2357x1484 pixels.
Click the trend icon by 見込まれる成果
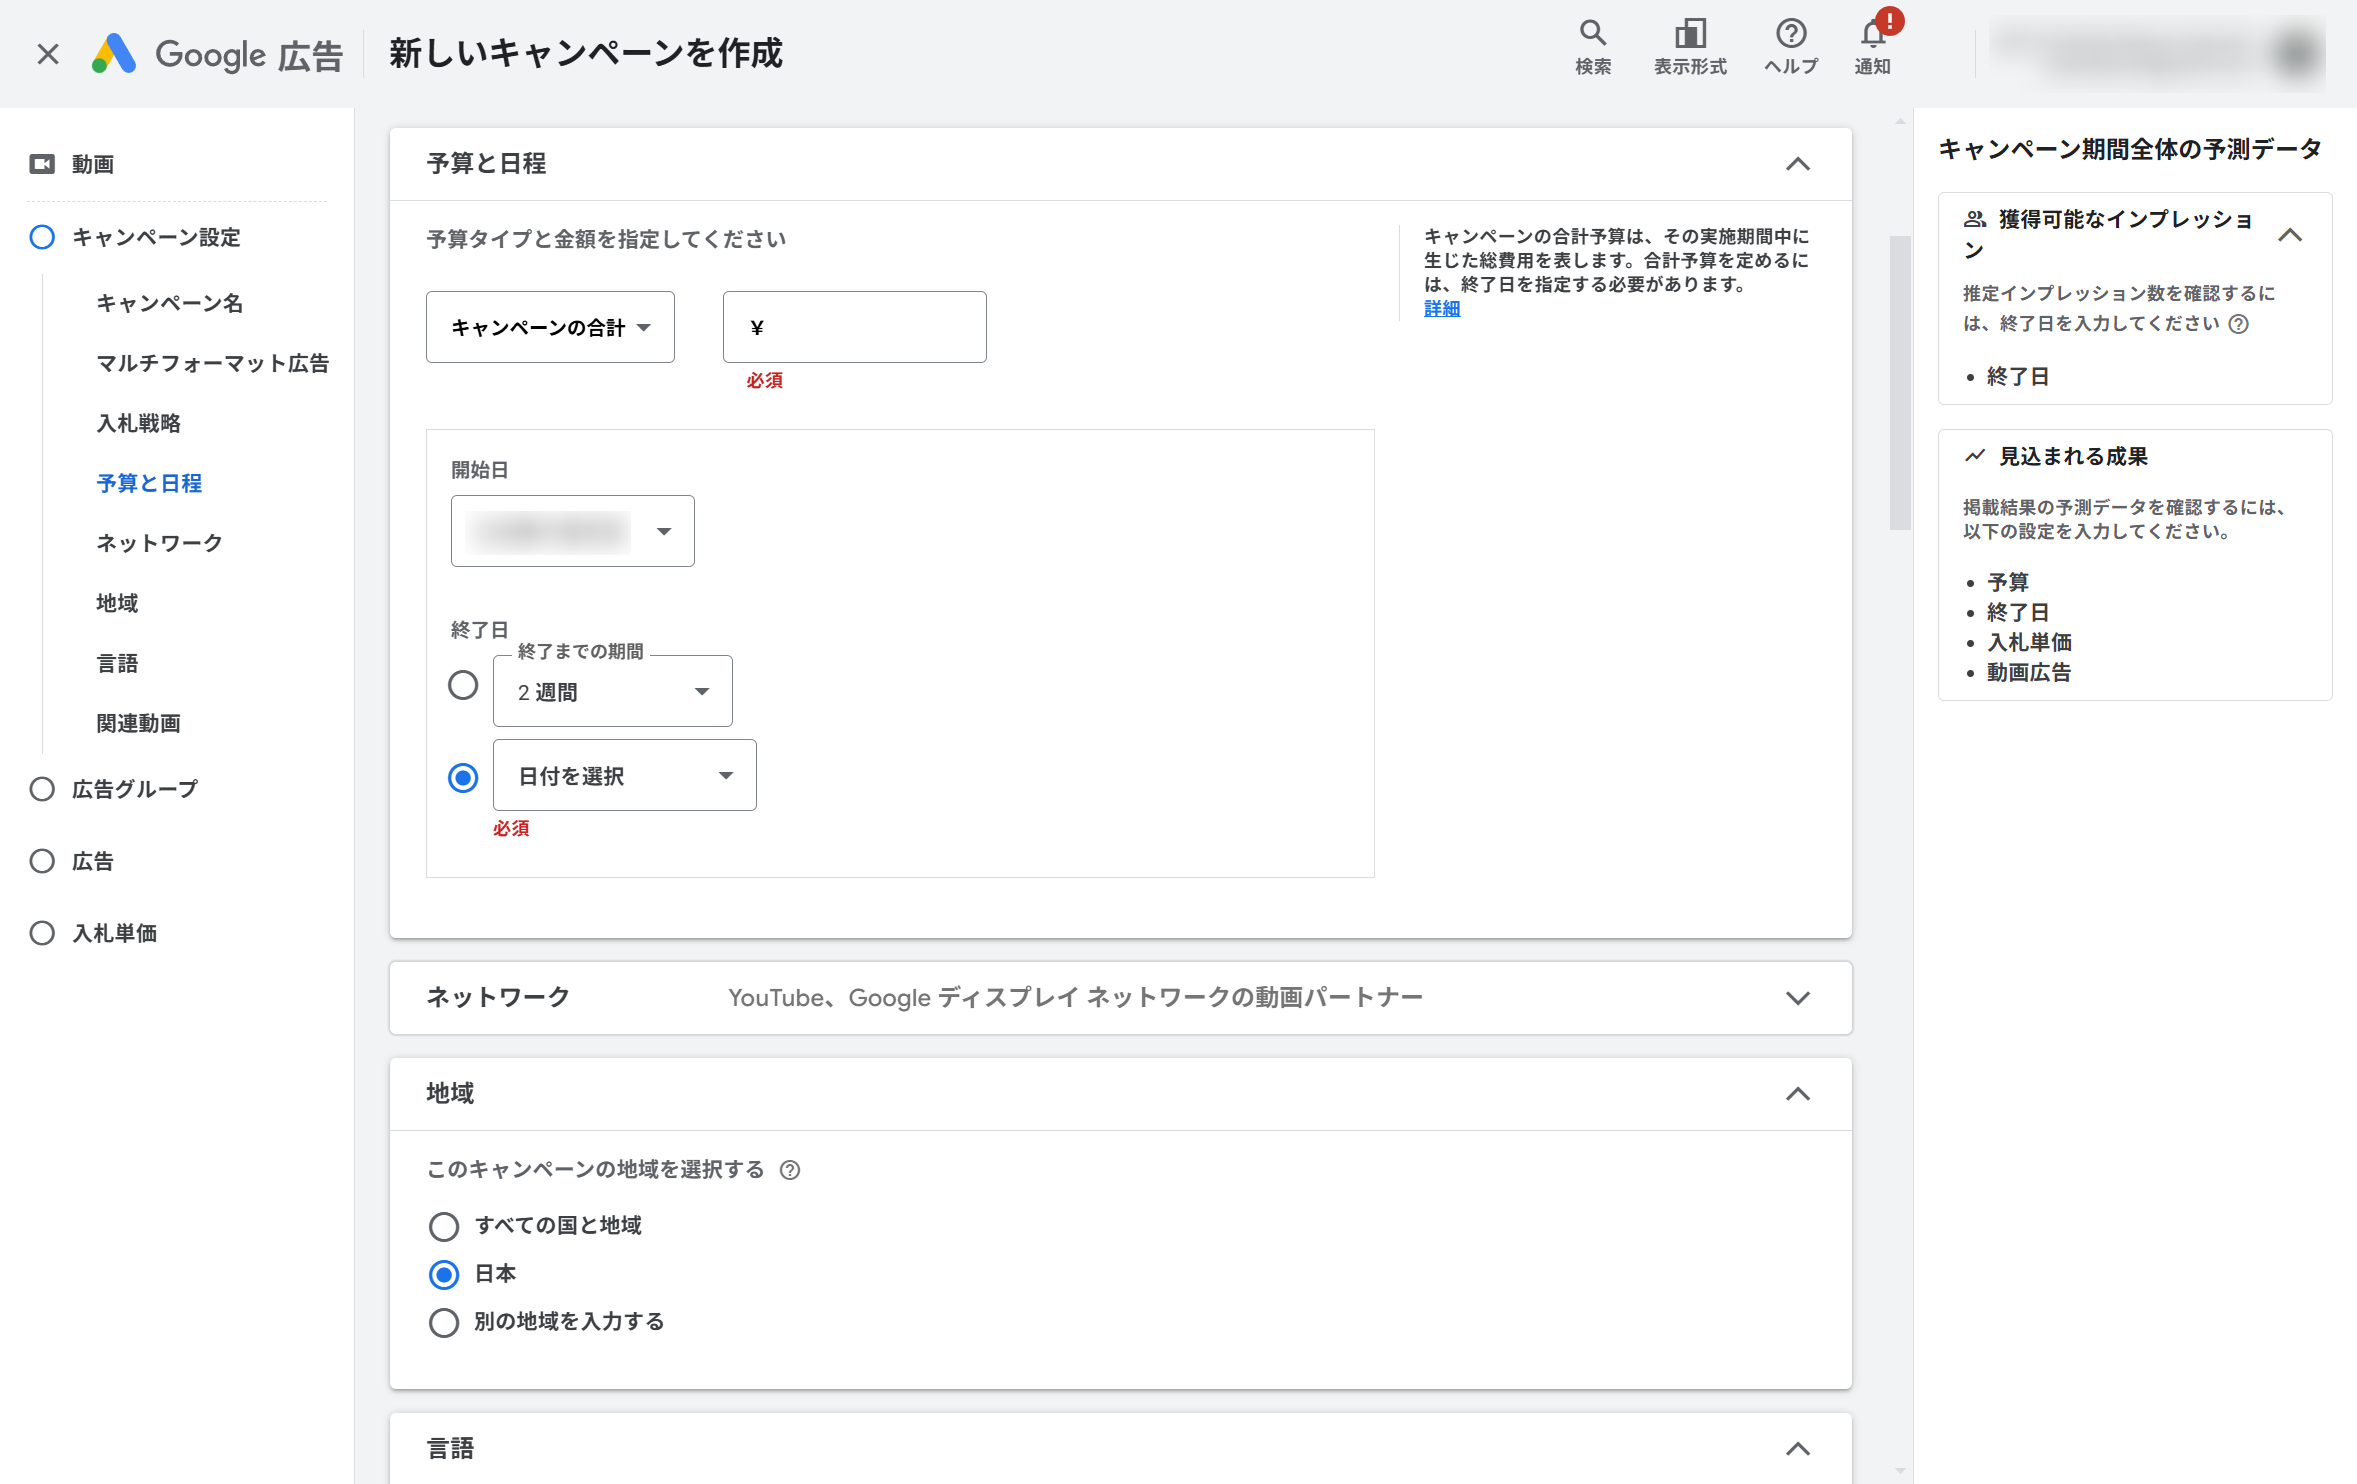(x=1975, y=456)
